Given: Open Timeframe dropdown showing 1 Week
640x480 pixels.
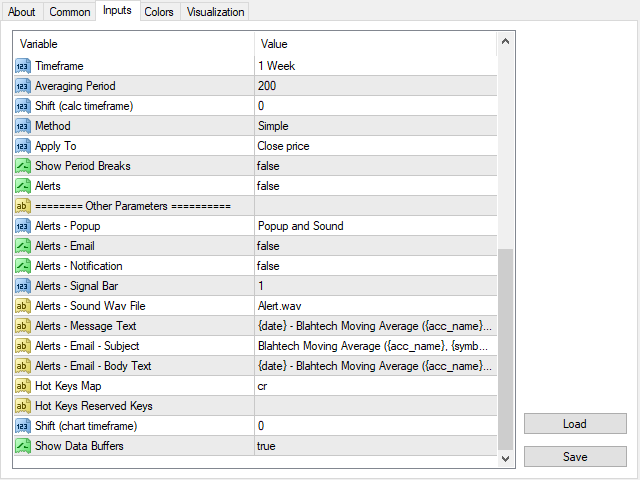Looking at the screenshot, I should (x=374, y=66).
